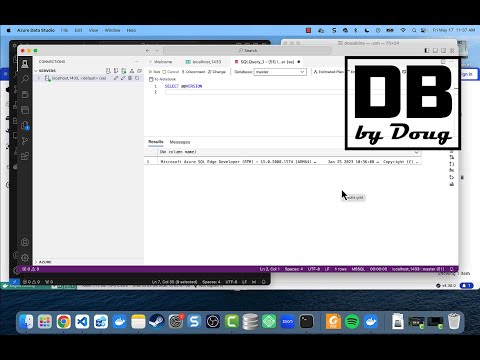Click New Connection icon in Servers header
Screen dimensions: 480x360
tap(108, 71)
